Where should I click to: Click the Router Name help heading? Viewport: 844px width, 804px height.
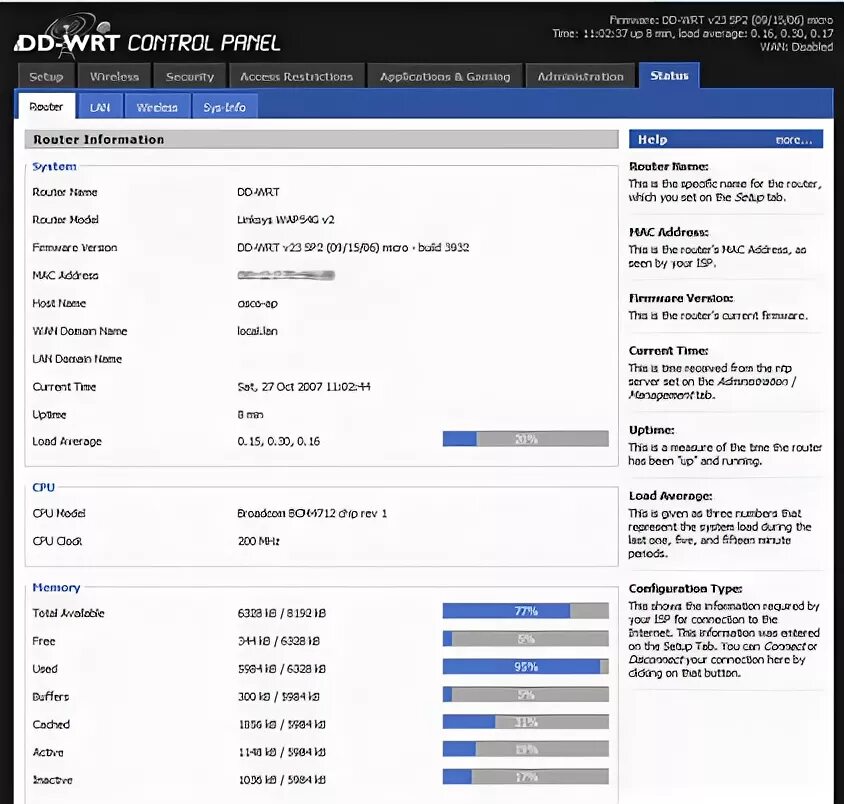coord(669,166)
